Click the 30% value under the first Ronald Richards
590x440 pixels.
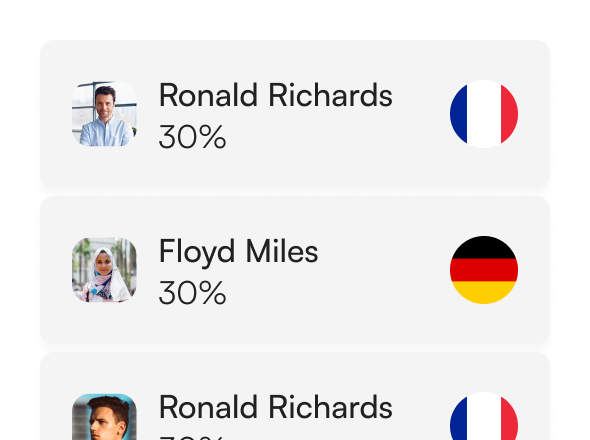coord(192,137)
